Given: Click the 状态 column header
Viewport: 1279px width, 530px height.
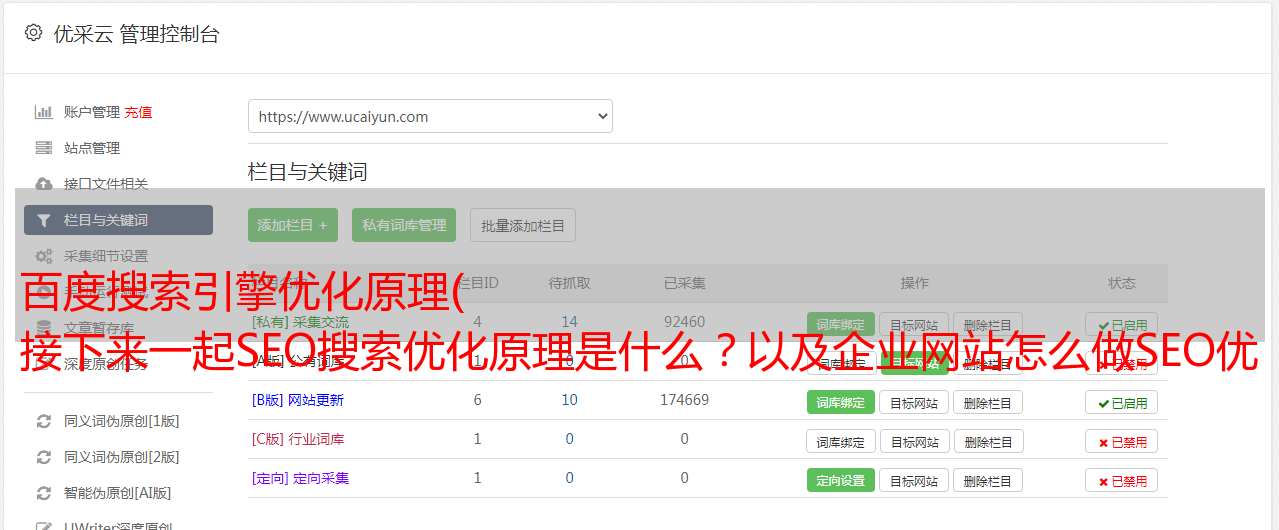Looking at the screenshot, I should pos(1122,283).
